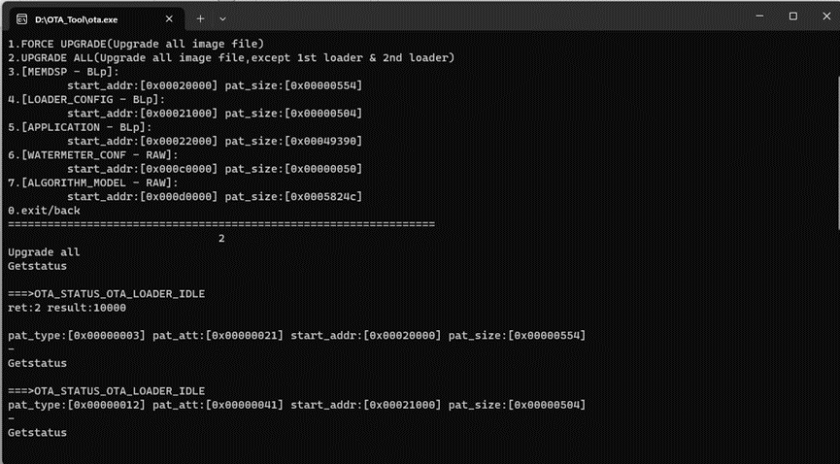Click the '3.[MEMDSP - BLp]' entry
The width and height of the screenshot is (840, 464).
64,72
